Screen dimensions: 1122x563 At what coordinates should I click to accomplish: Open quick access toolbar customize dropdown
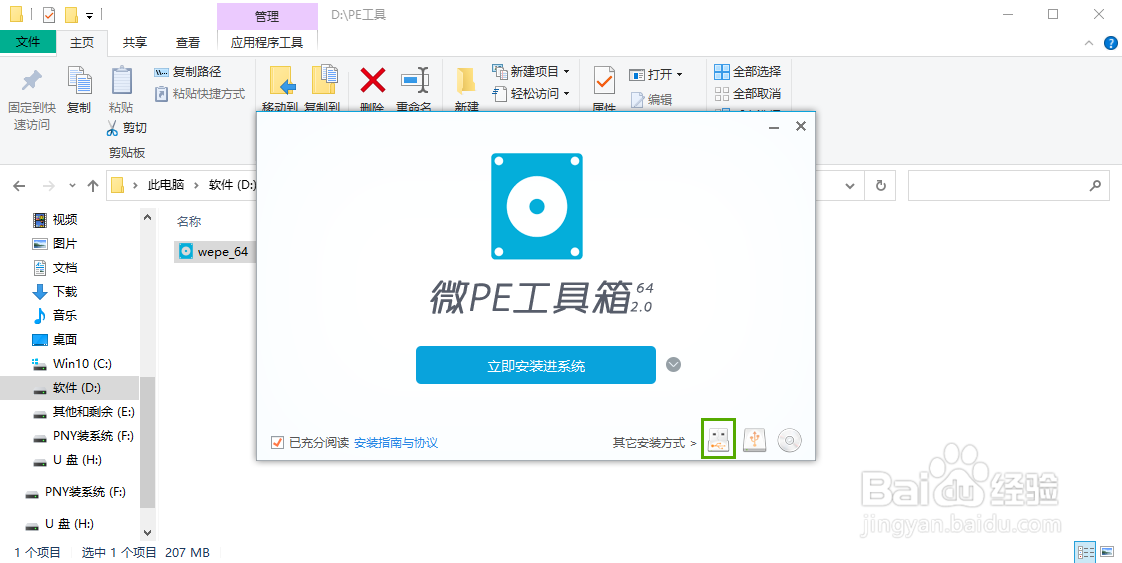pos(89,15)
